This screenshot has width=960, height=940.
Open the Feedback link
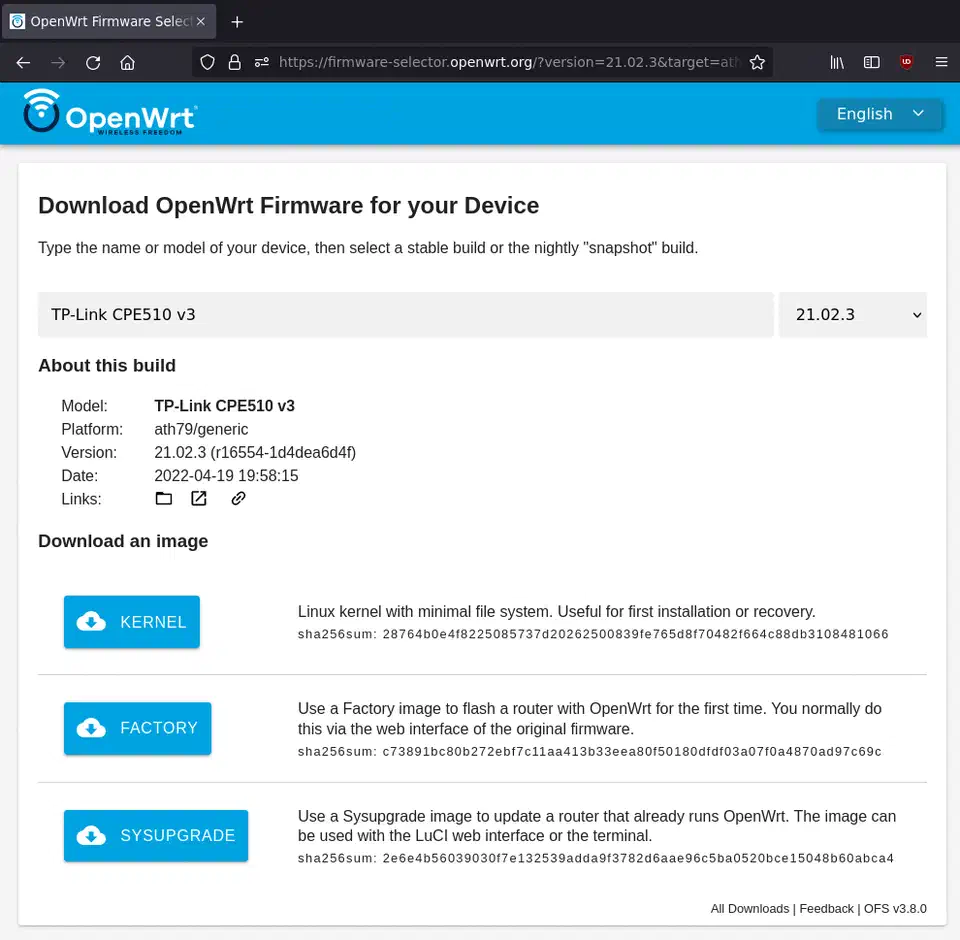pos(826,909)
